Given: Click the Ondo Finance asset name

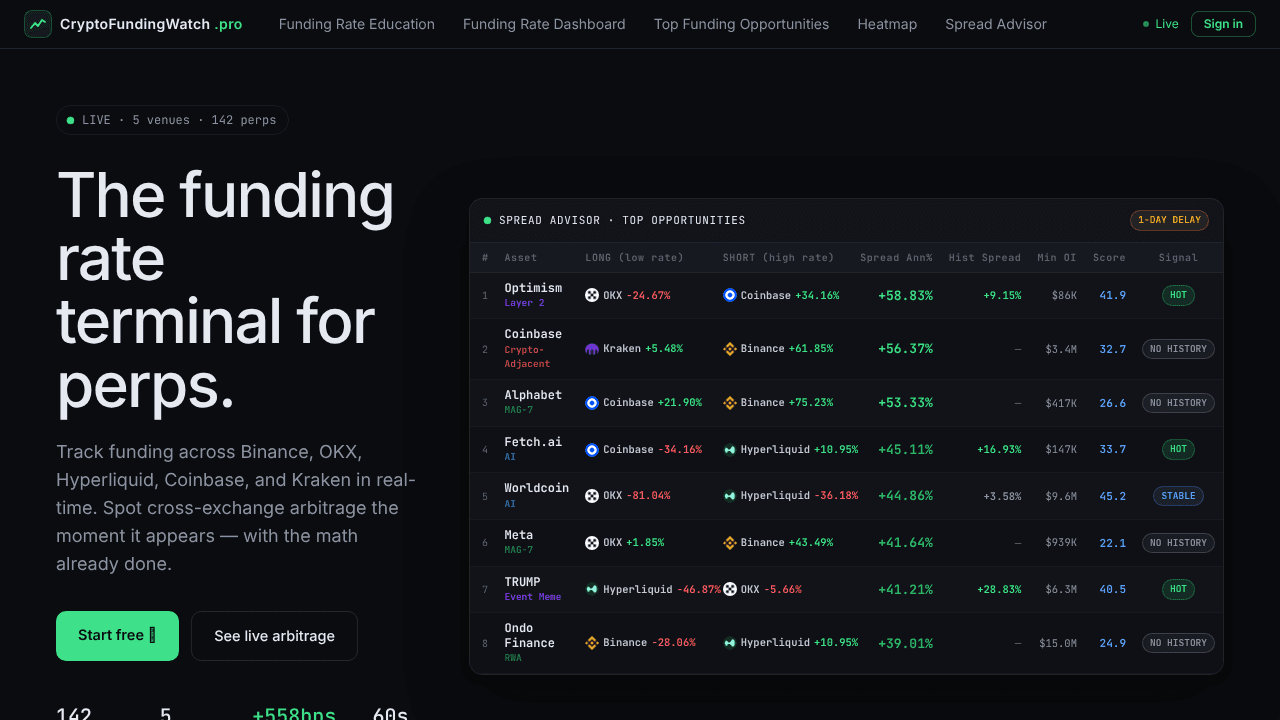Looking at the screenshot, I should pos(529,636).
